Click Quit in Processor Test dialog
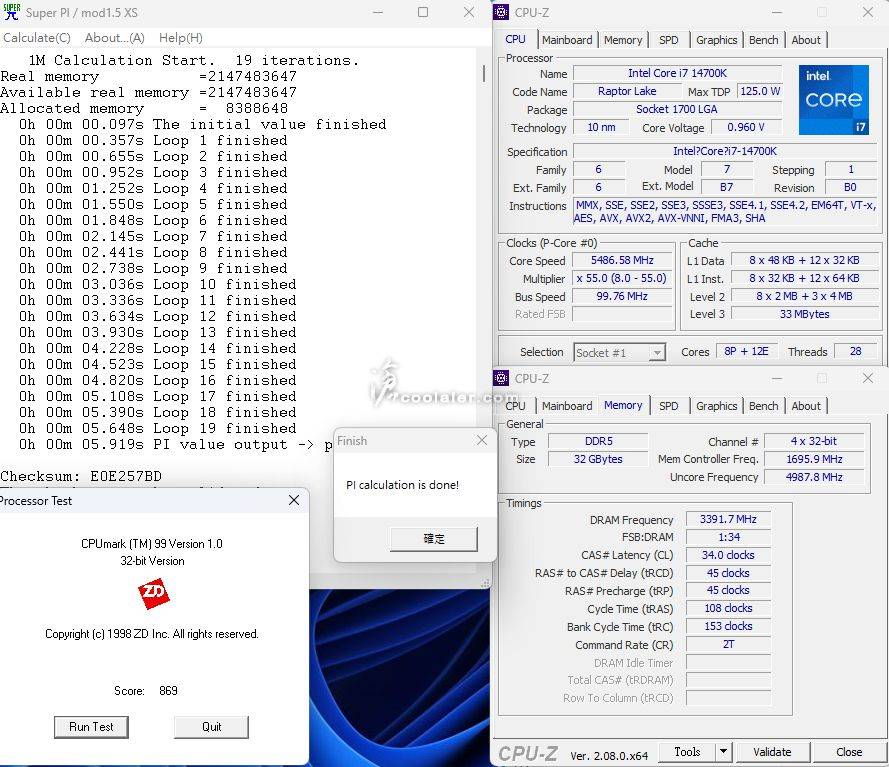This screenshot has width=889, height=767. [211, 727]
